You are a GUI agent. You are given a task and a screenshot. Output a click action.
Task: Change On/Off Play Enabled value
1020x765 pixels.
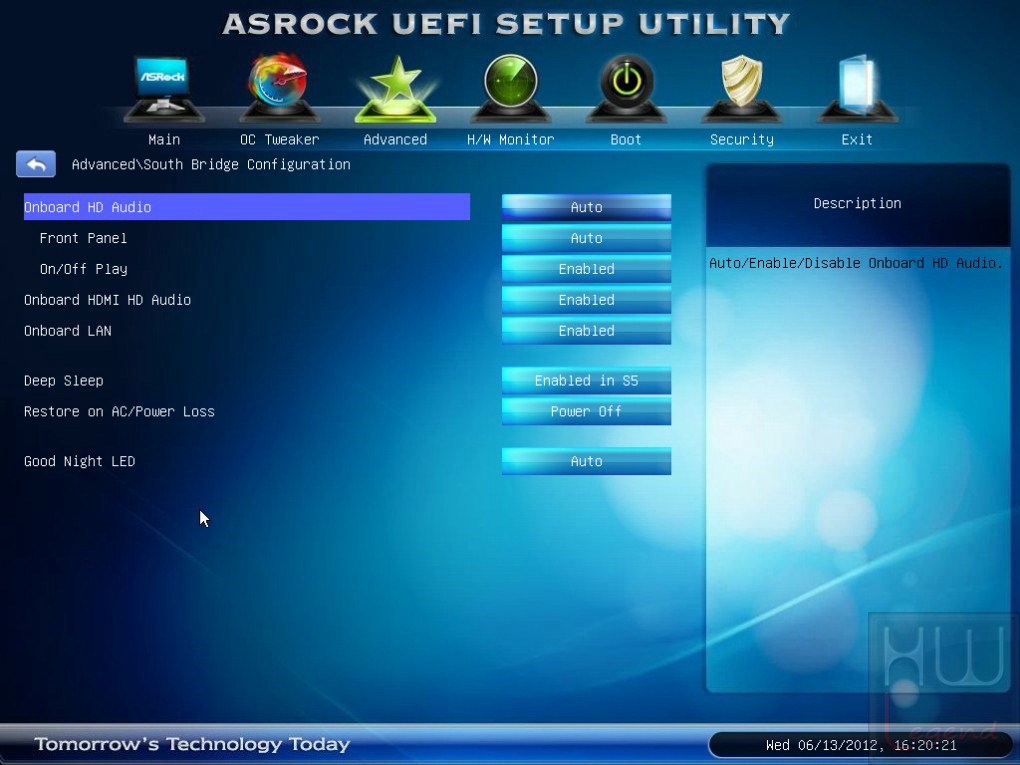pos(586,269)
